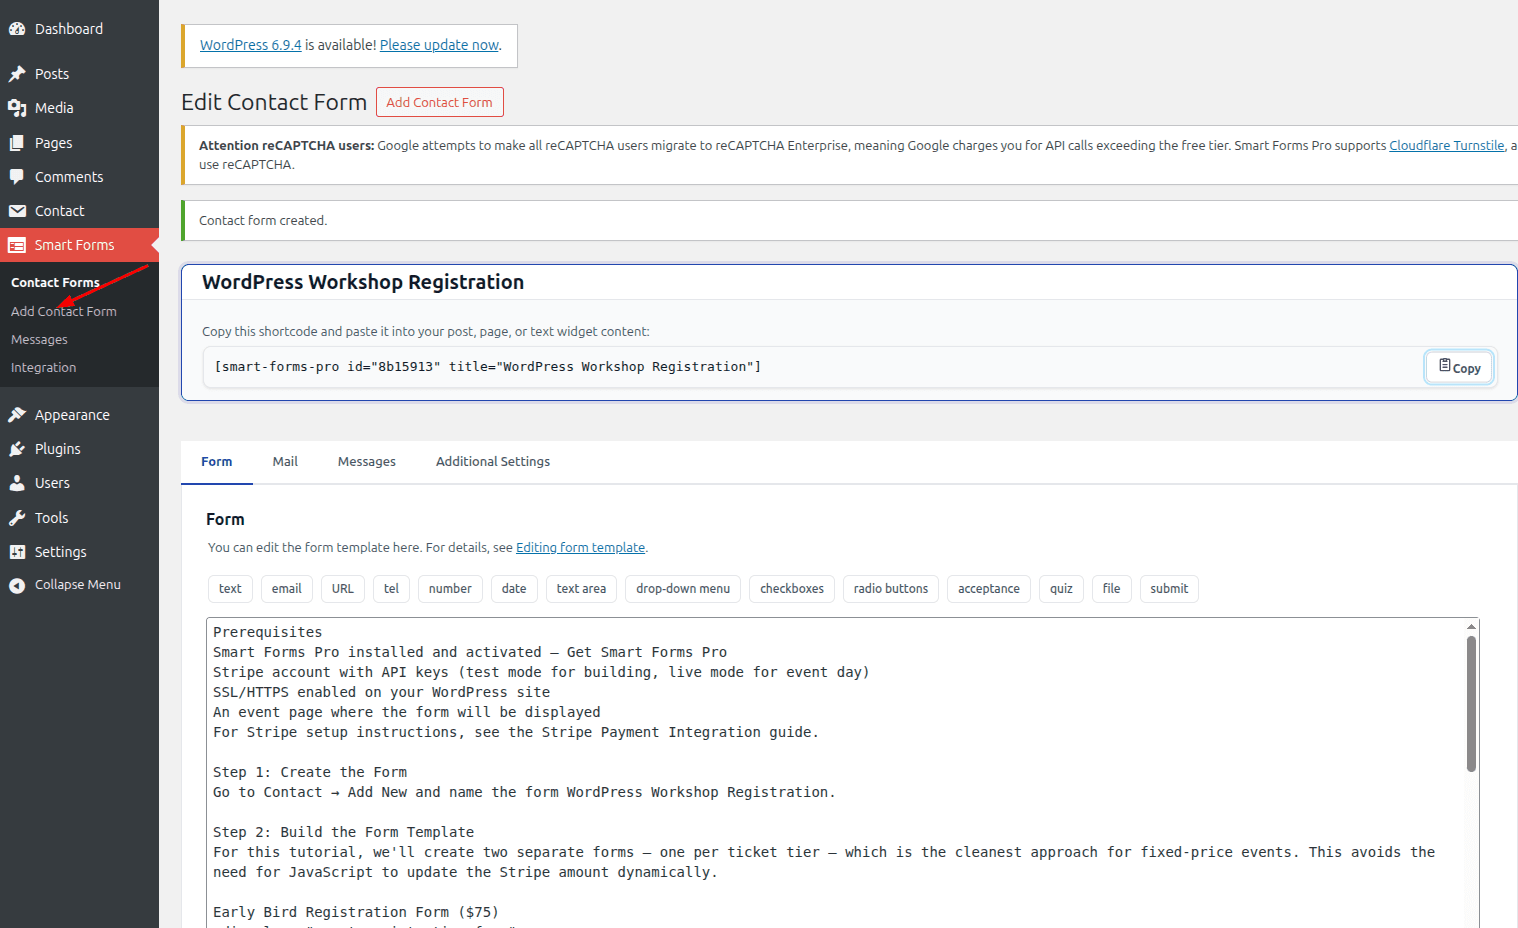
Task: Click the Comments speech bubble icon
Action: click(x=18, y=176)
